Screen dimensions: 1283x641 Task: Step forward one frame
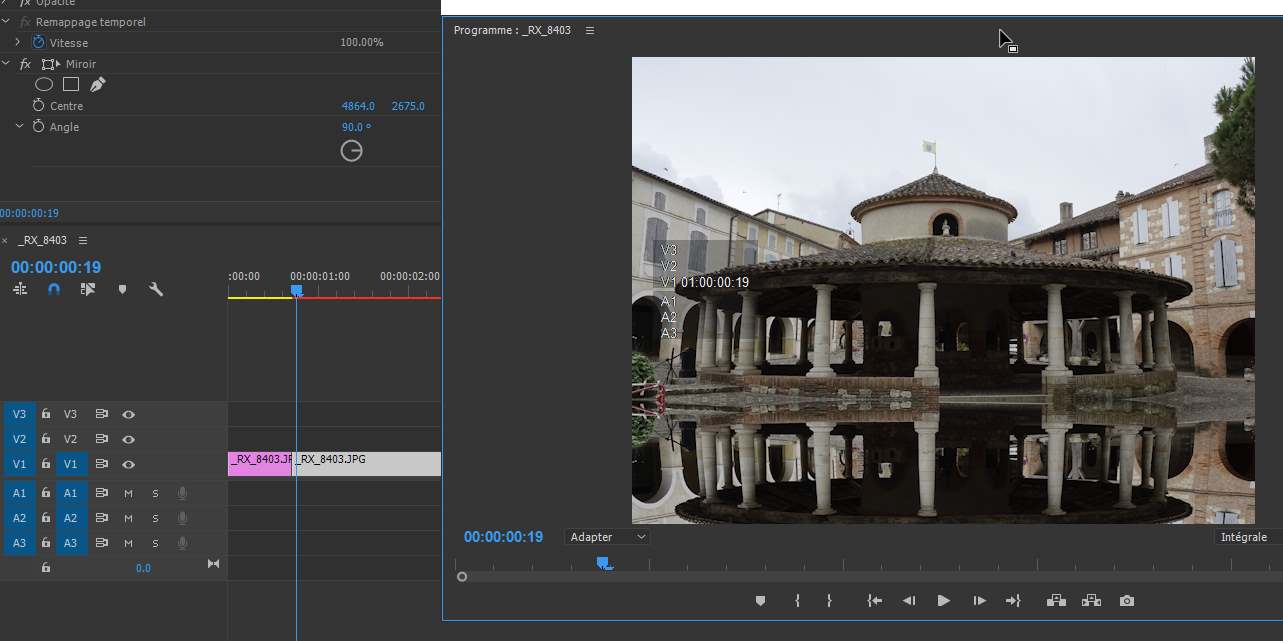(x=979, y=601)
